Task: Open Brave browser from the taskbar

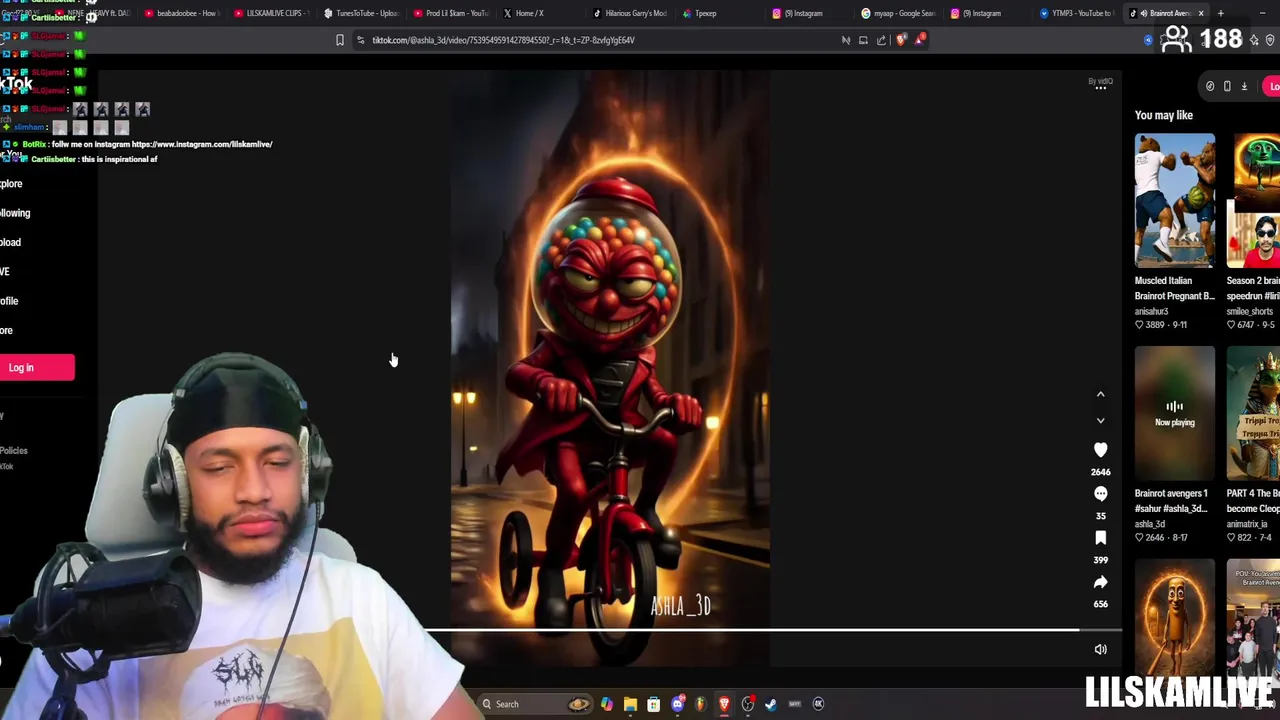Action: [x=724, y=704]
